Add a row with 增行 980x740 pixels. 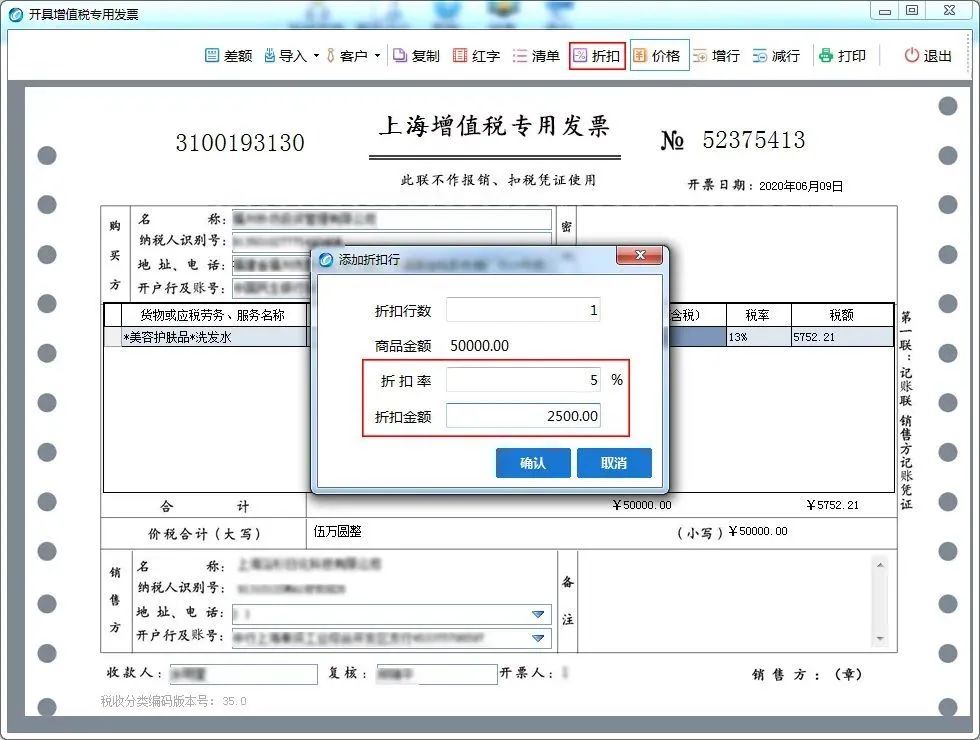[717, 56]
